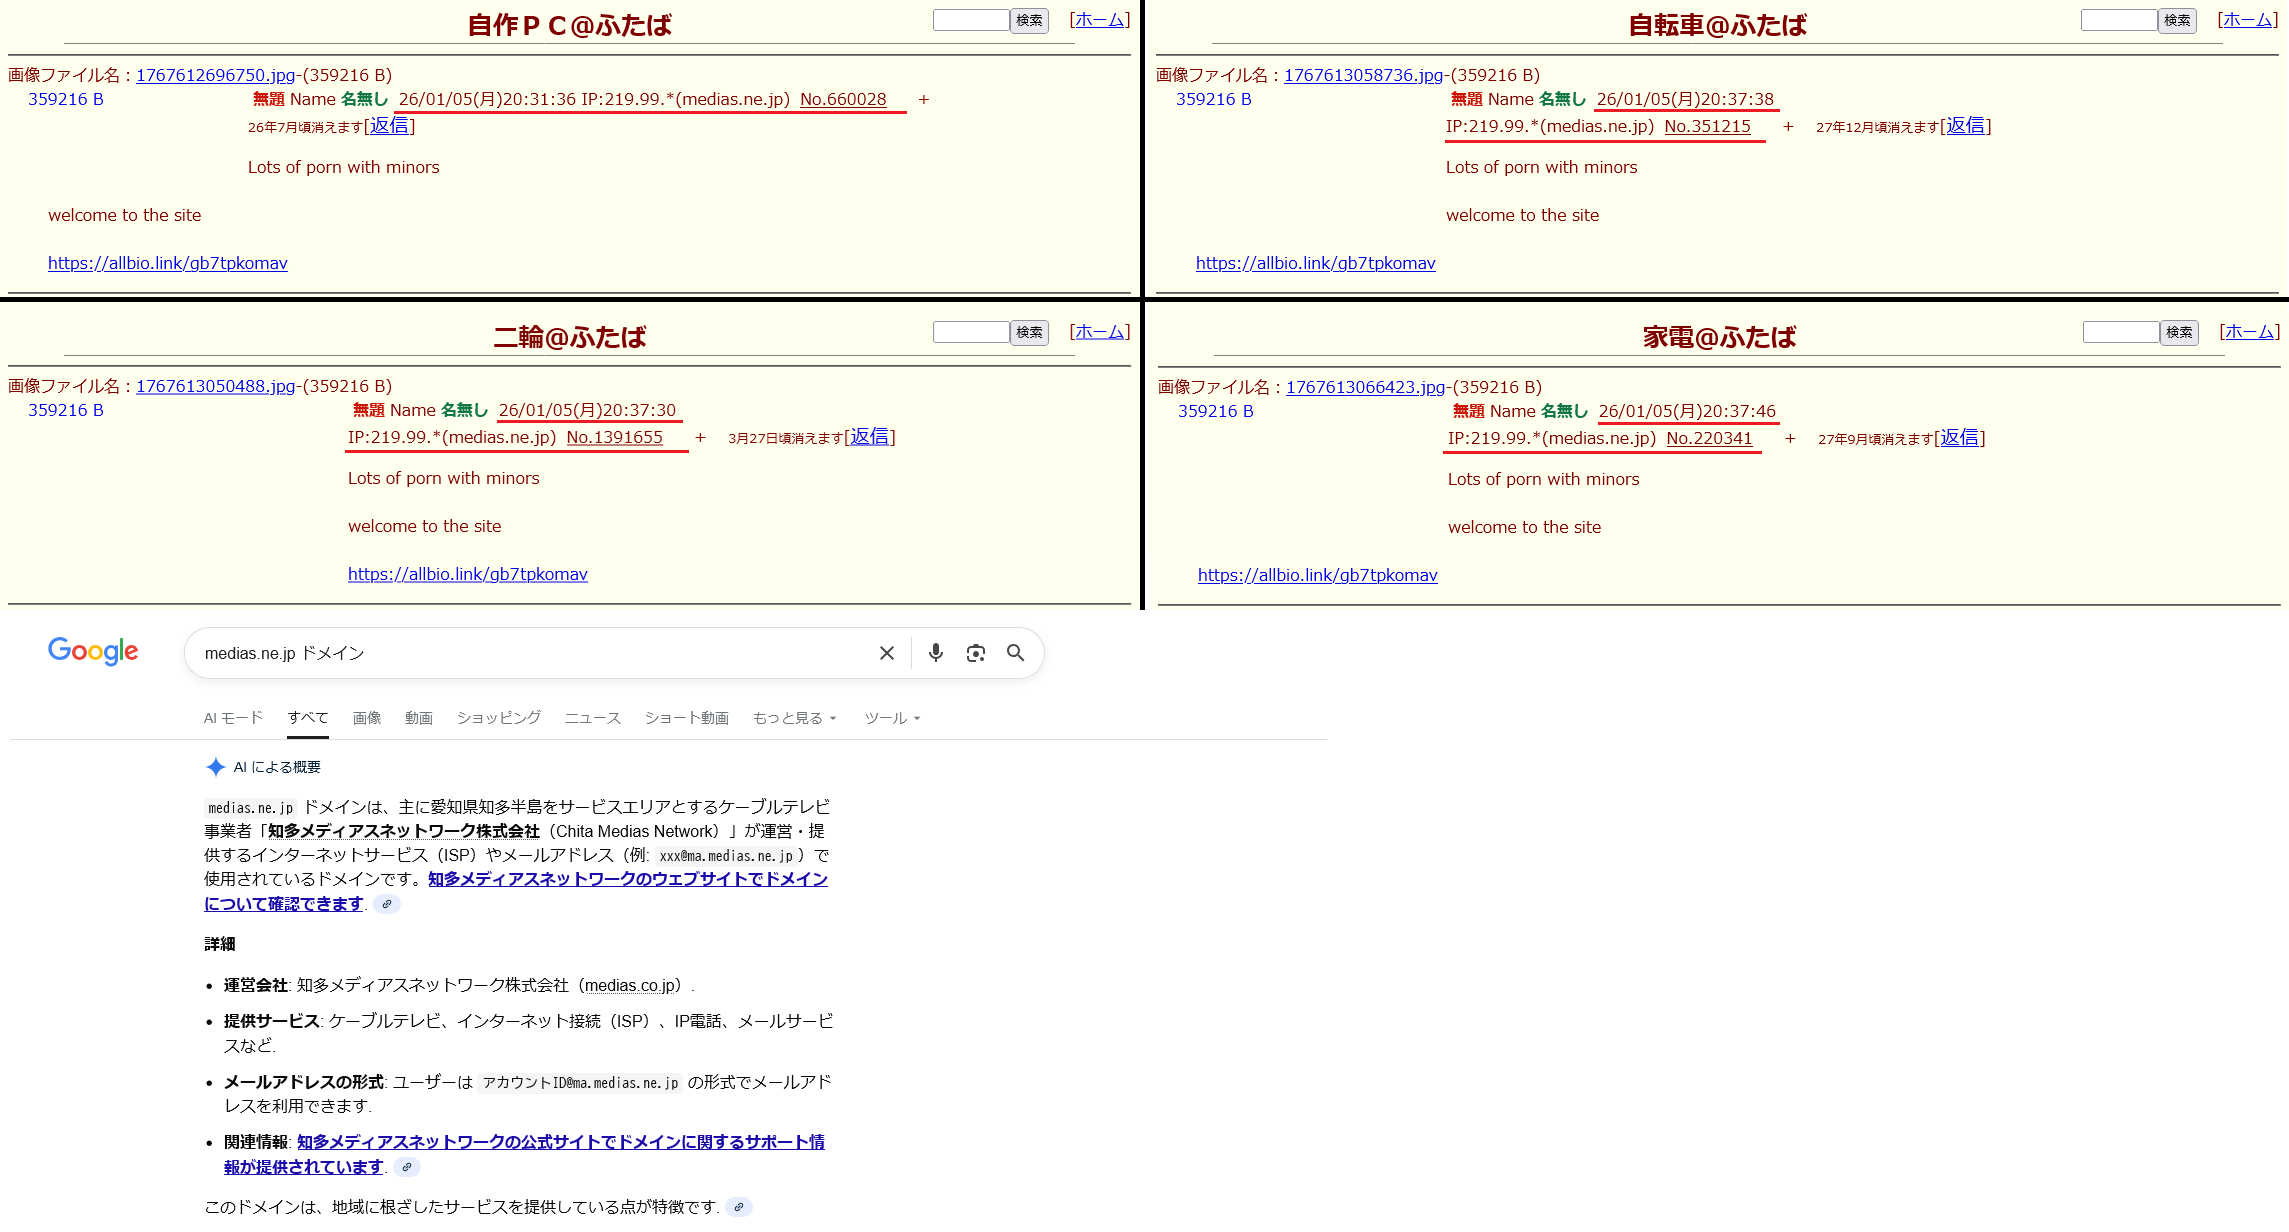Click 返信 link in 二輪@ふたば post
Image resolution: width=2289 pixels, height=1232 pixels.
[869, 437]
